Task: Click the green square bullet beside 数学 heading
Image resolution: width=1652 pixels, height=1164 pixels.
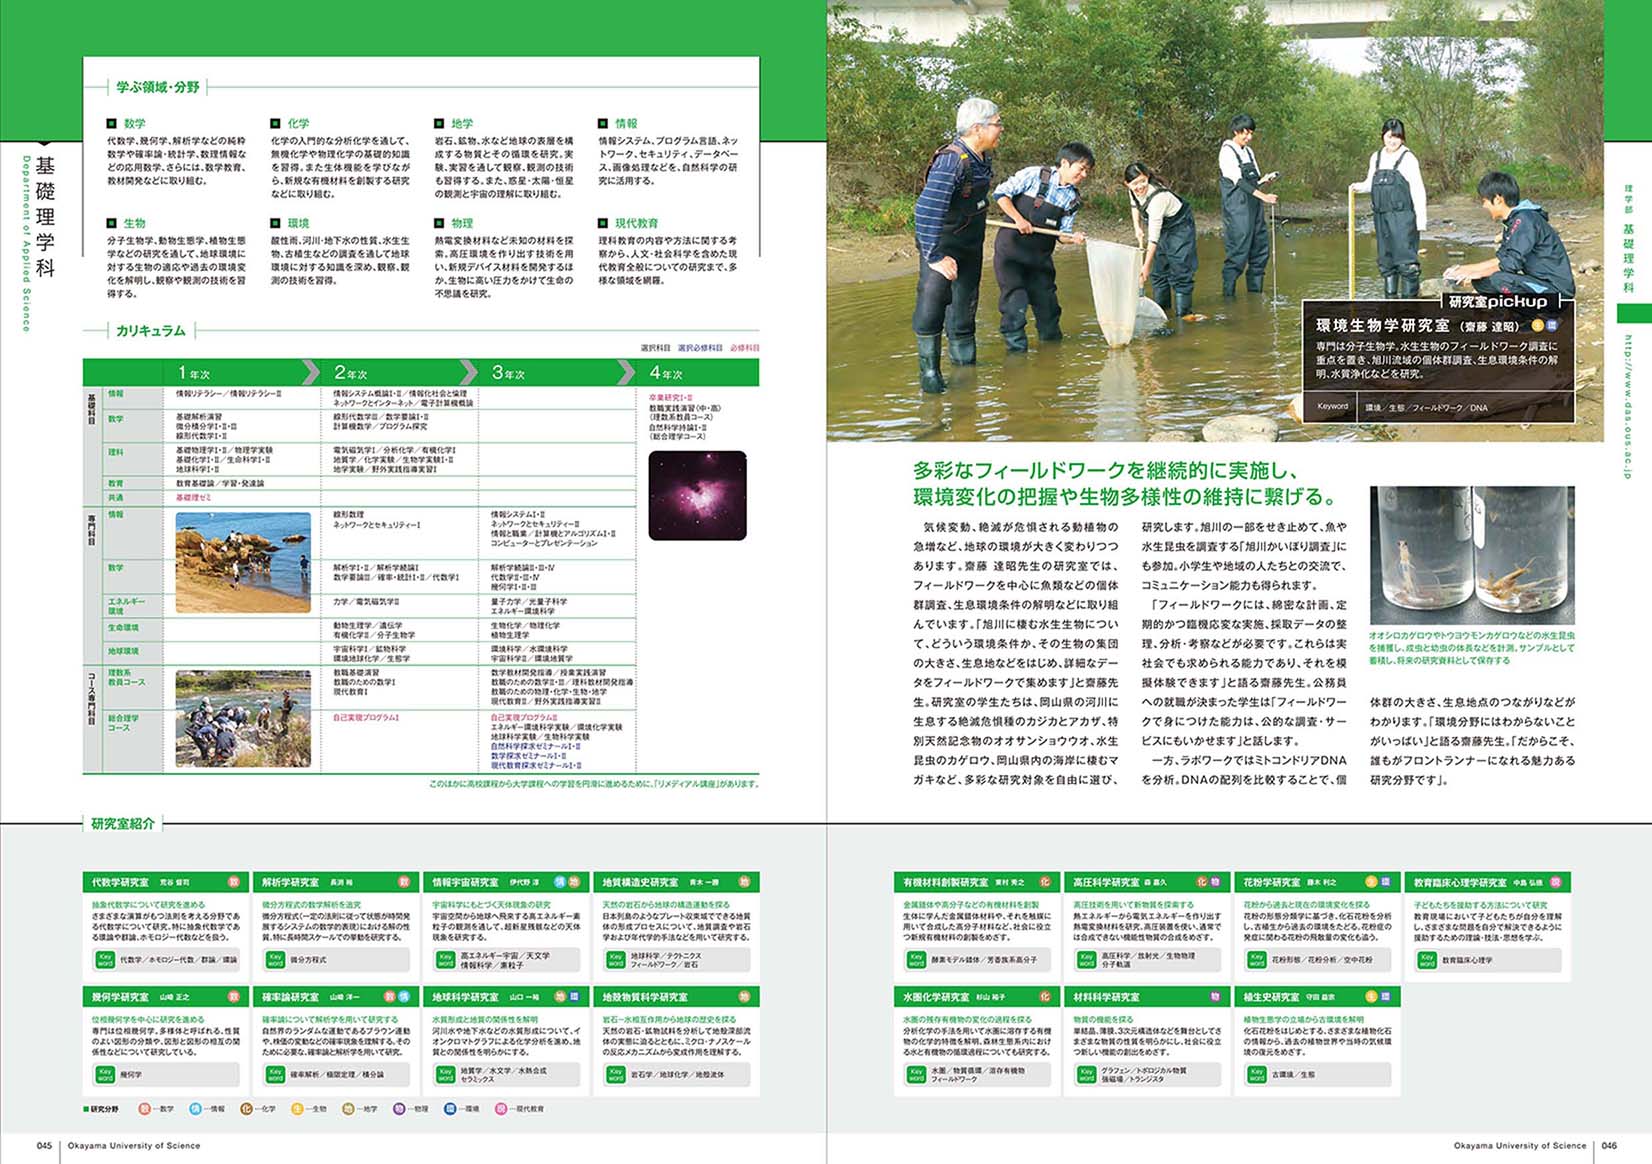Action: click(112, 124)
